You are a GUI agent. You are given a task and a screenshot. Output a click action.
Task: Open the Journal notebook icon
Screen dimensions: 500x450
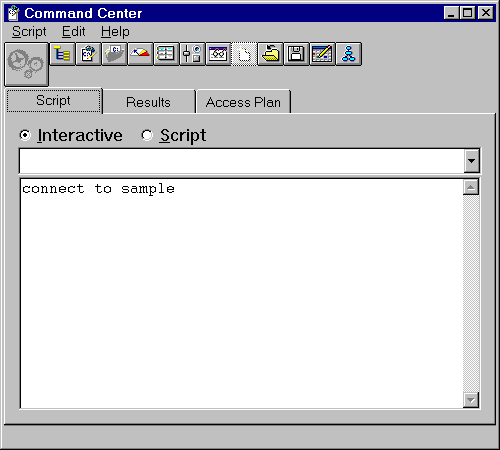[x=166, y=54]
